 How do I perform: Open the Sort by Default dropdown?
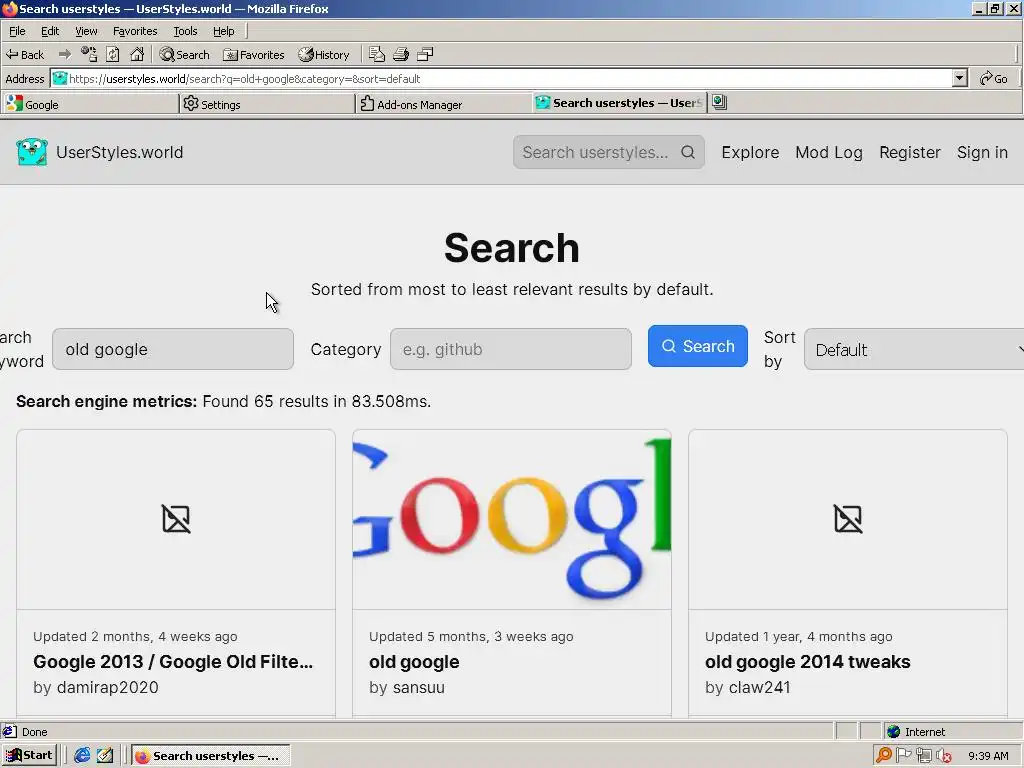pyautogui.click(x=914, y=349)
